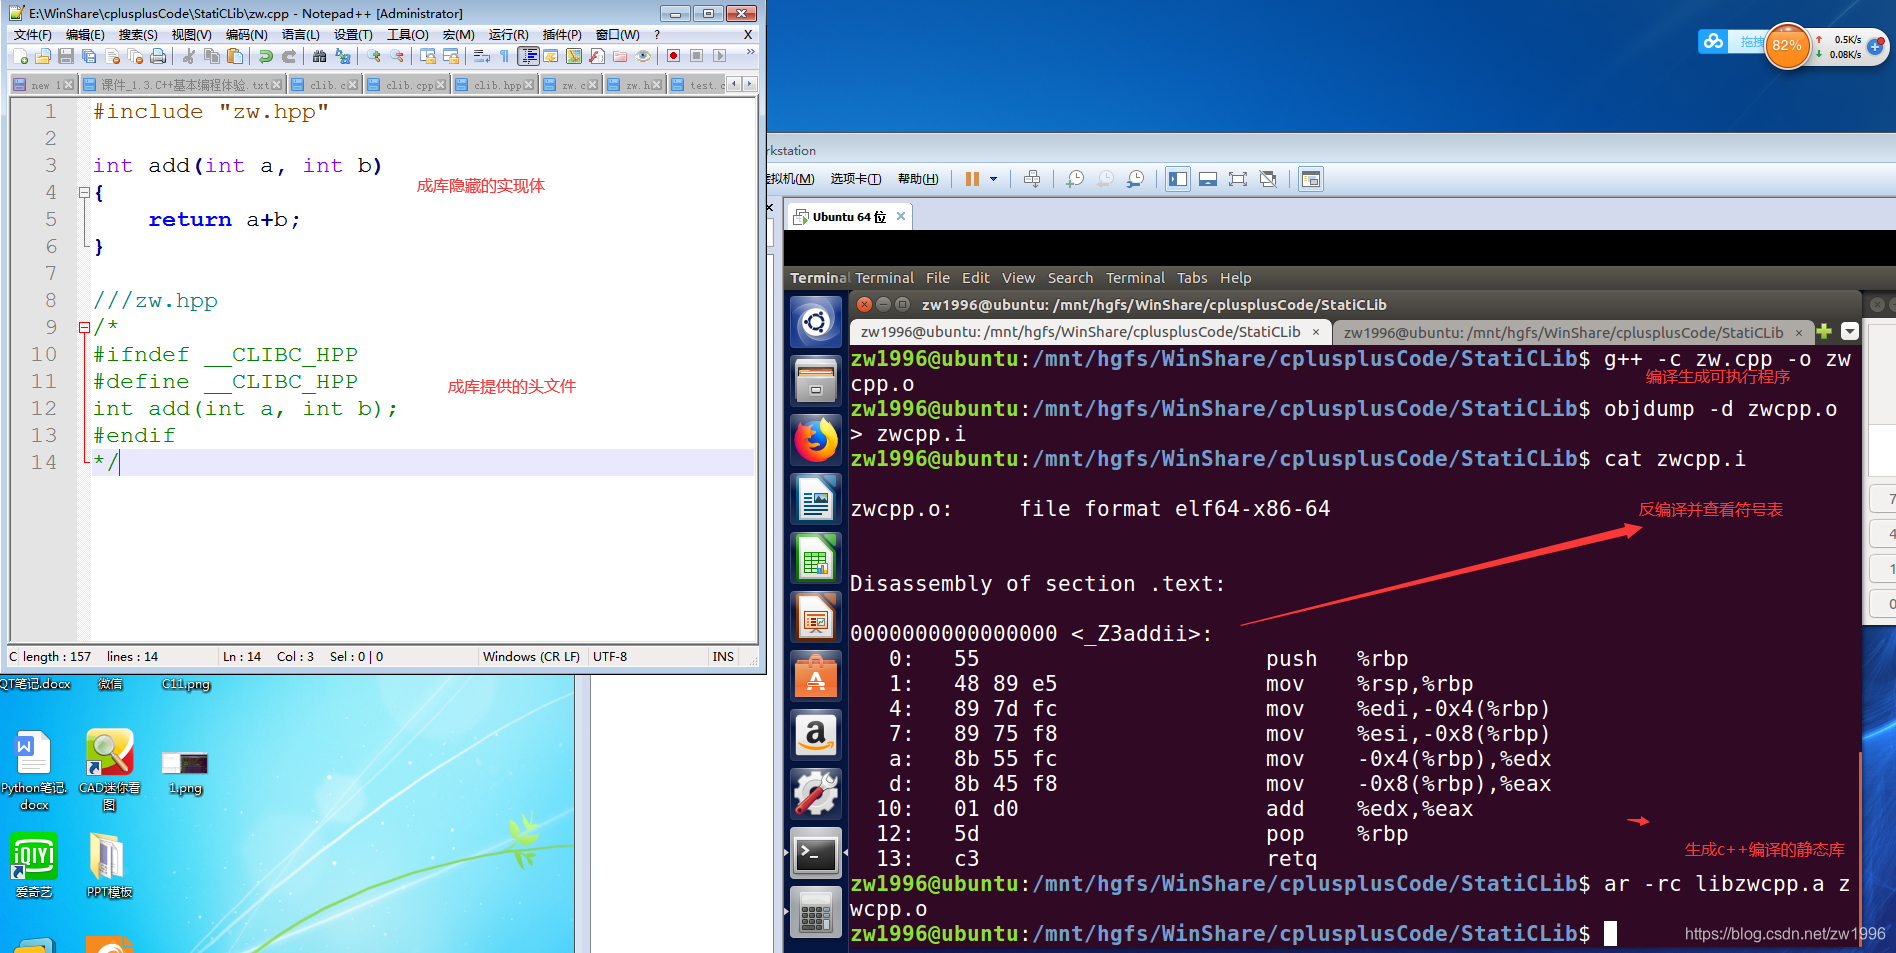1896x953 pixels.
Task: Create a new file in Notepad++
Action: [x=20, y=56]
